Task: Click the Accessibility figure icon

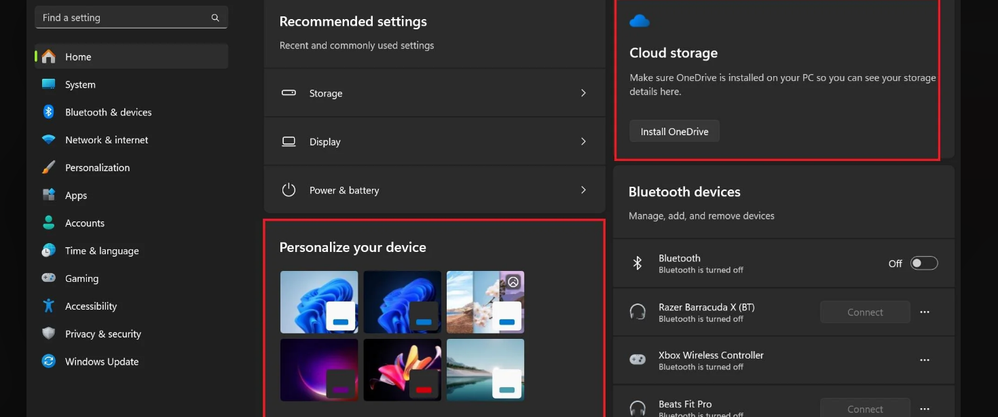Action: 48,306
